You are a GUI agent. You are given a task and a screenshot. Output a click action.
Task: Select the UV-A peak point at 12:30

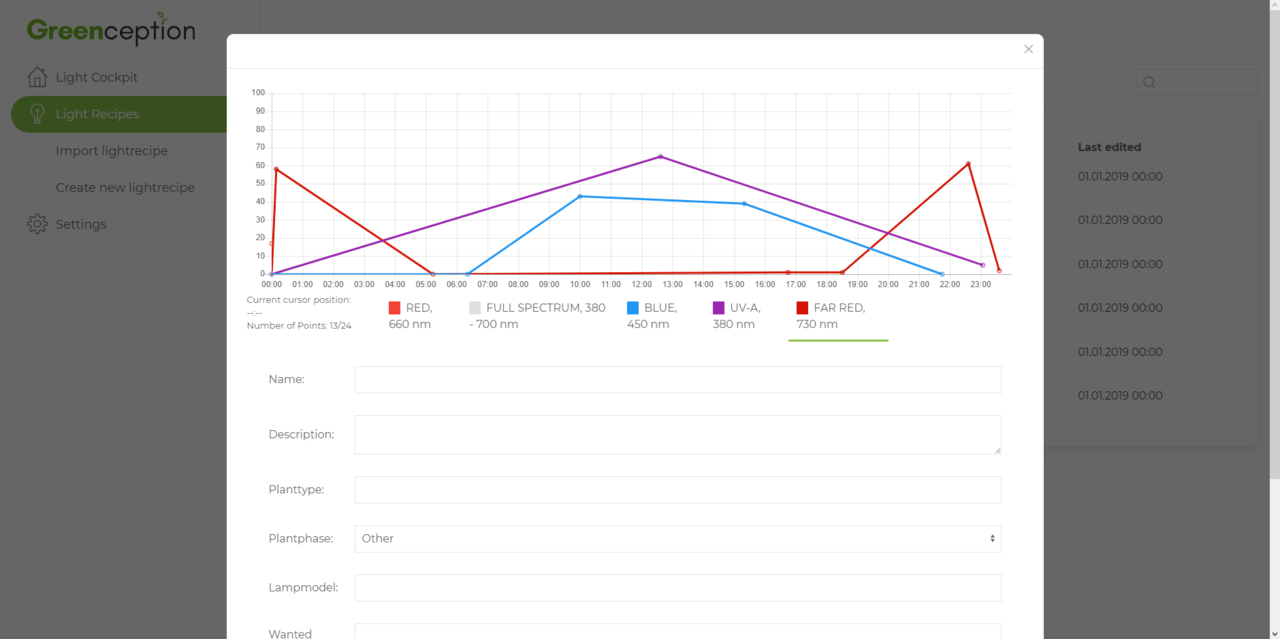click(x=660, y=156)
